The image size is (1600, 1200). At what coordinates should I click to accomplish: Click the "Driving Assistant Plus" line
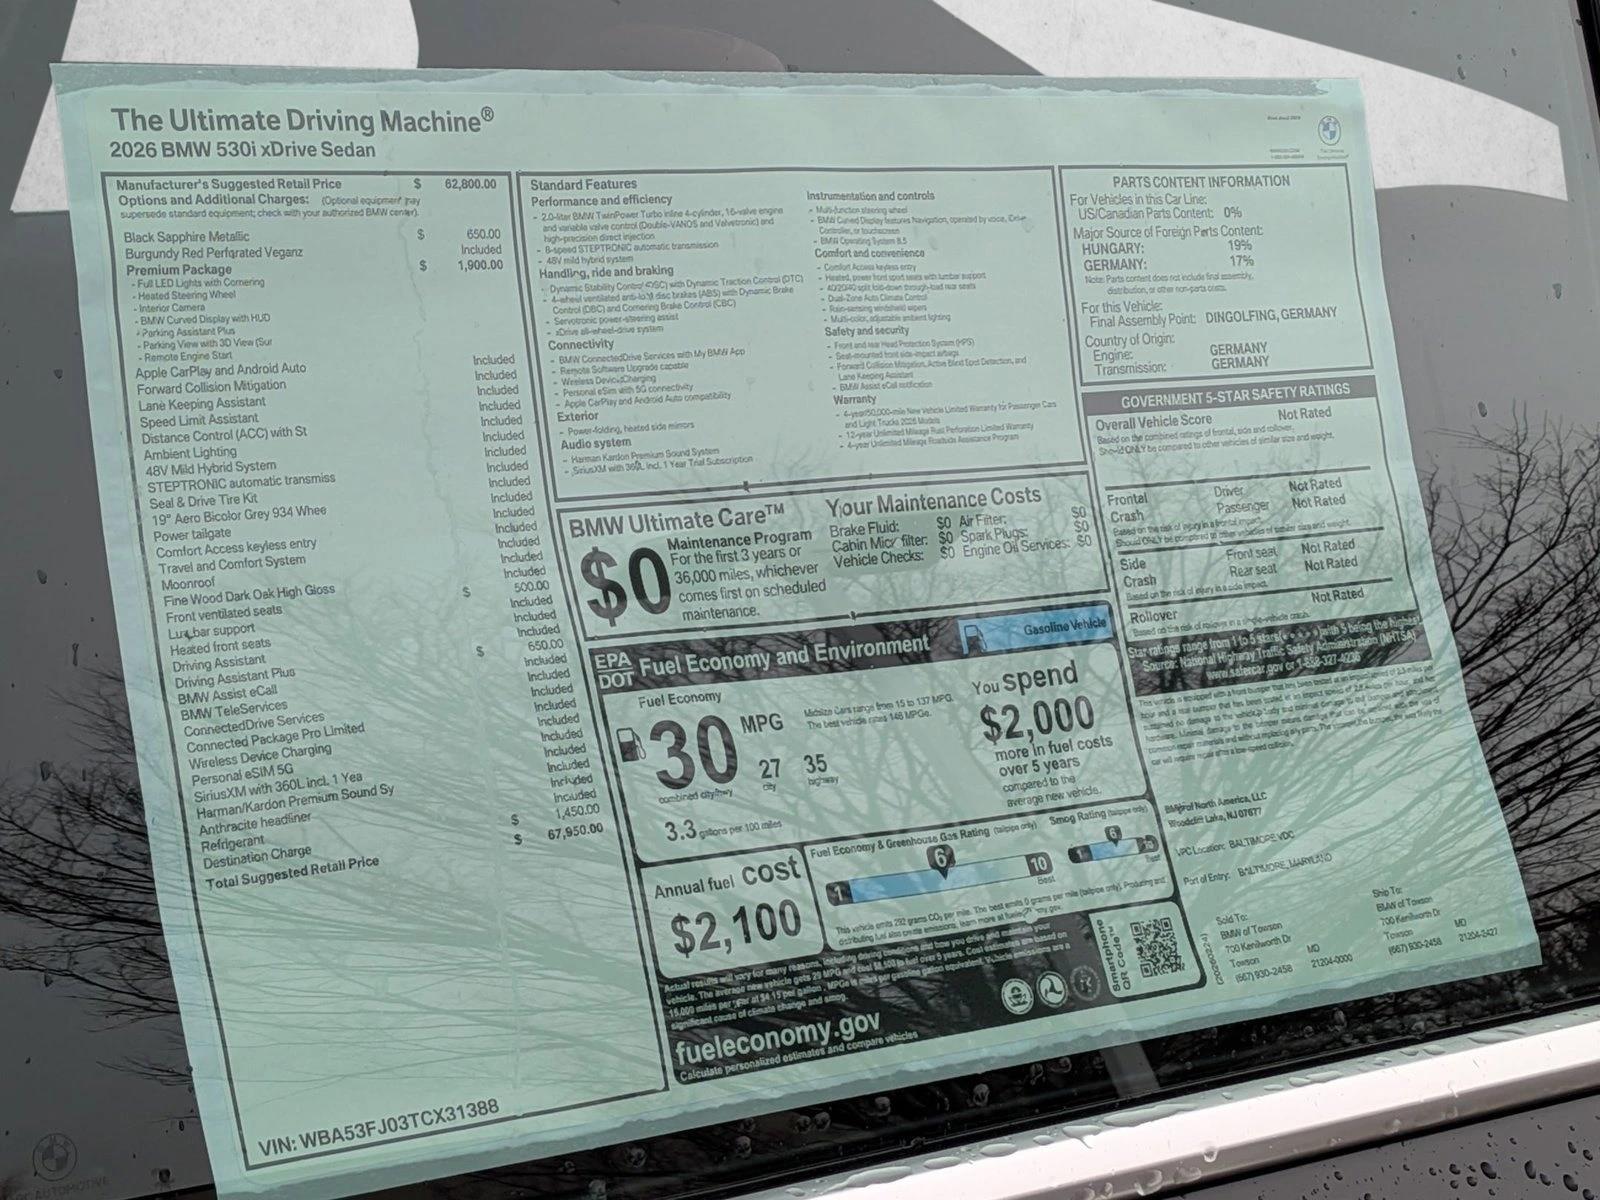pyautogui.click(x=235, y=679)
